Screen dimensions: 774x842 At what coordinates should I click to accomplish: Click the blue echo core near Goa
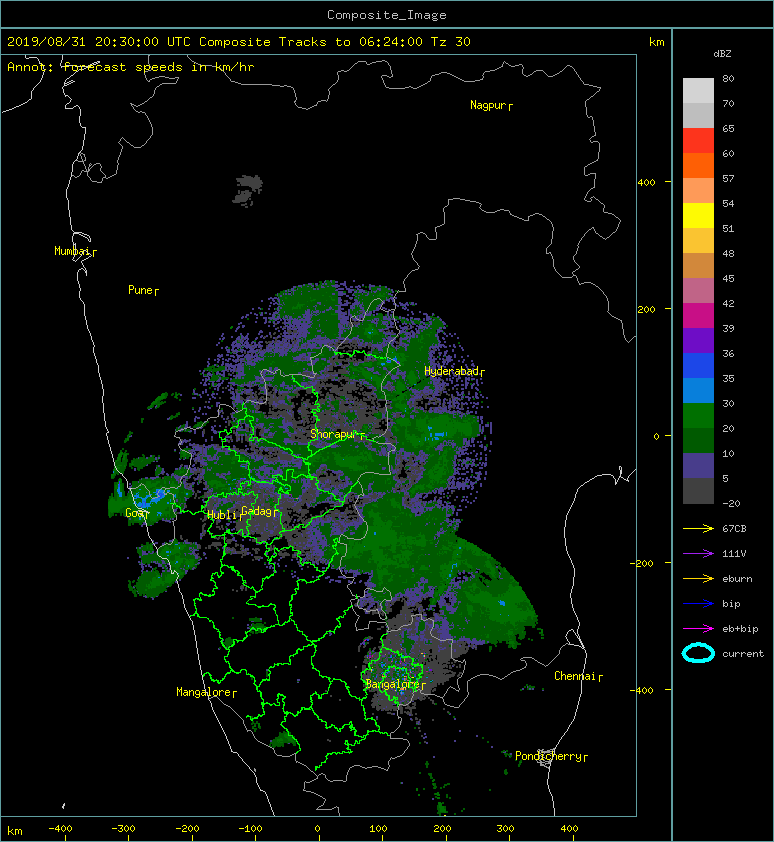click(150, 498)
